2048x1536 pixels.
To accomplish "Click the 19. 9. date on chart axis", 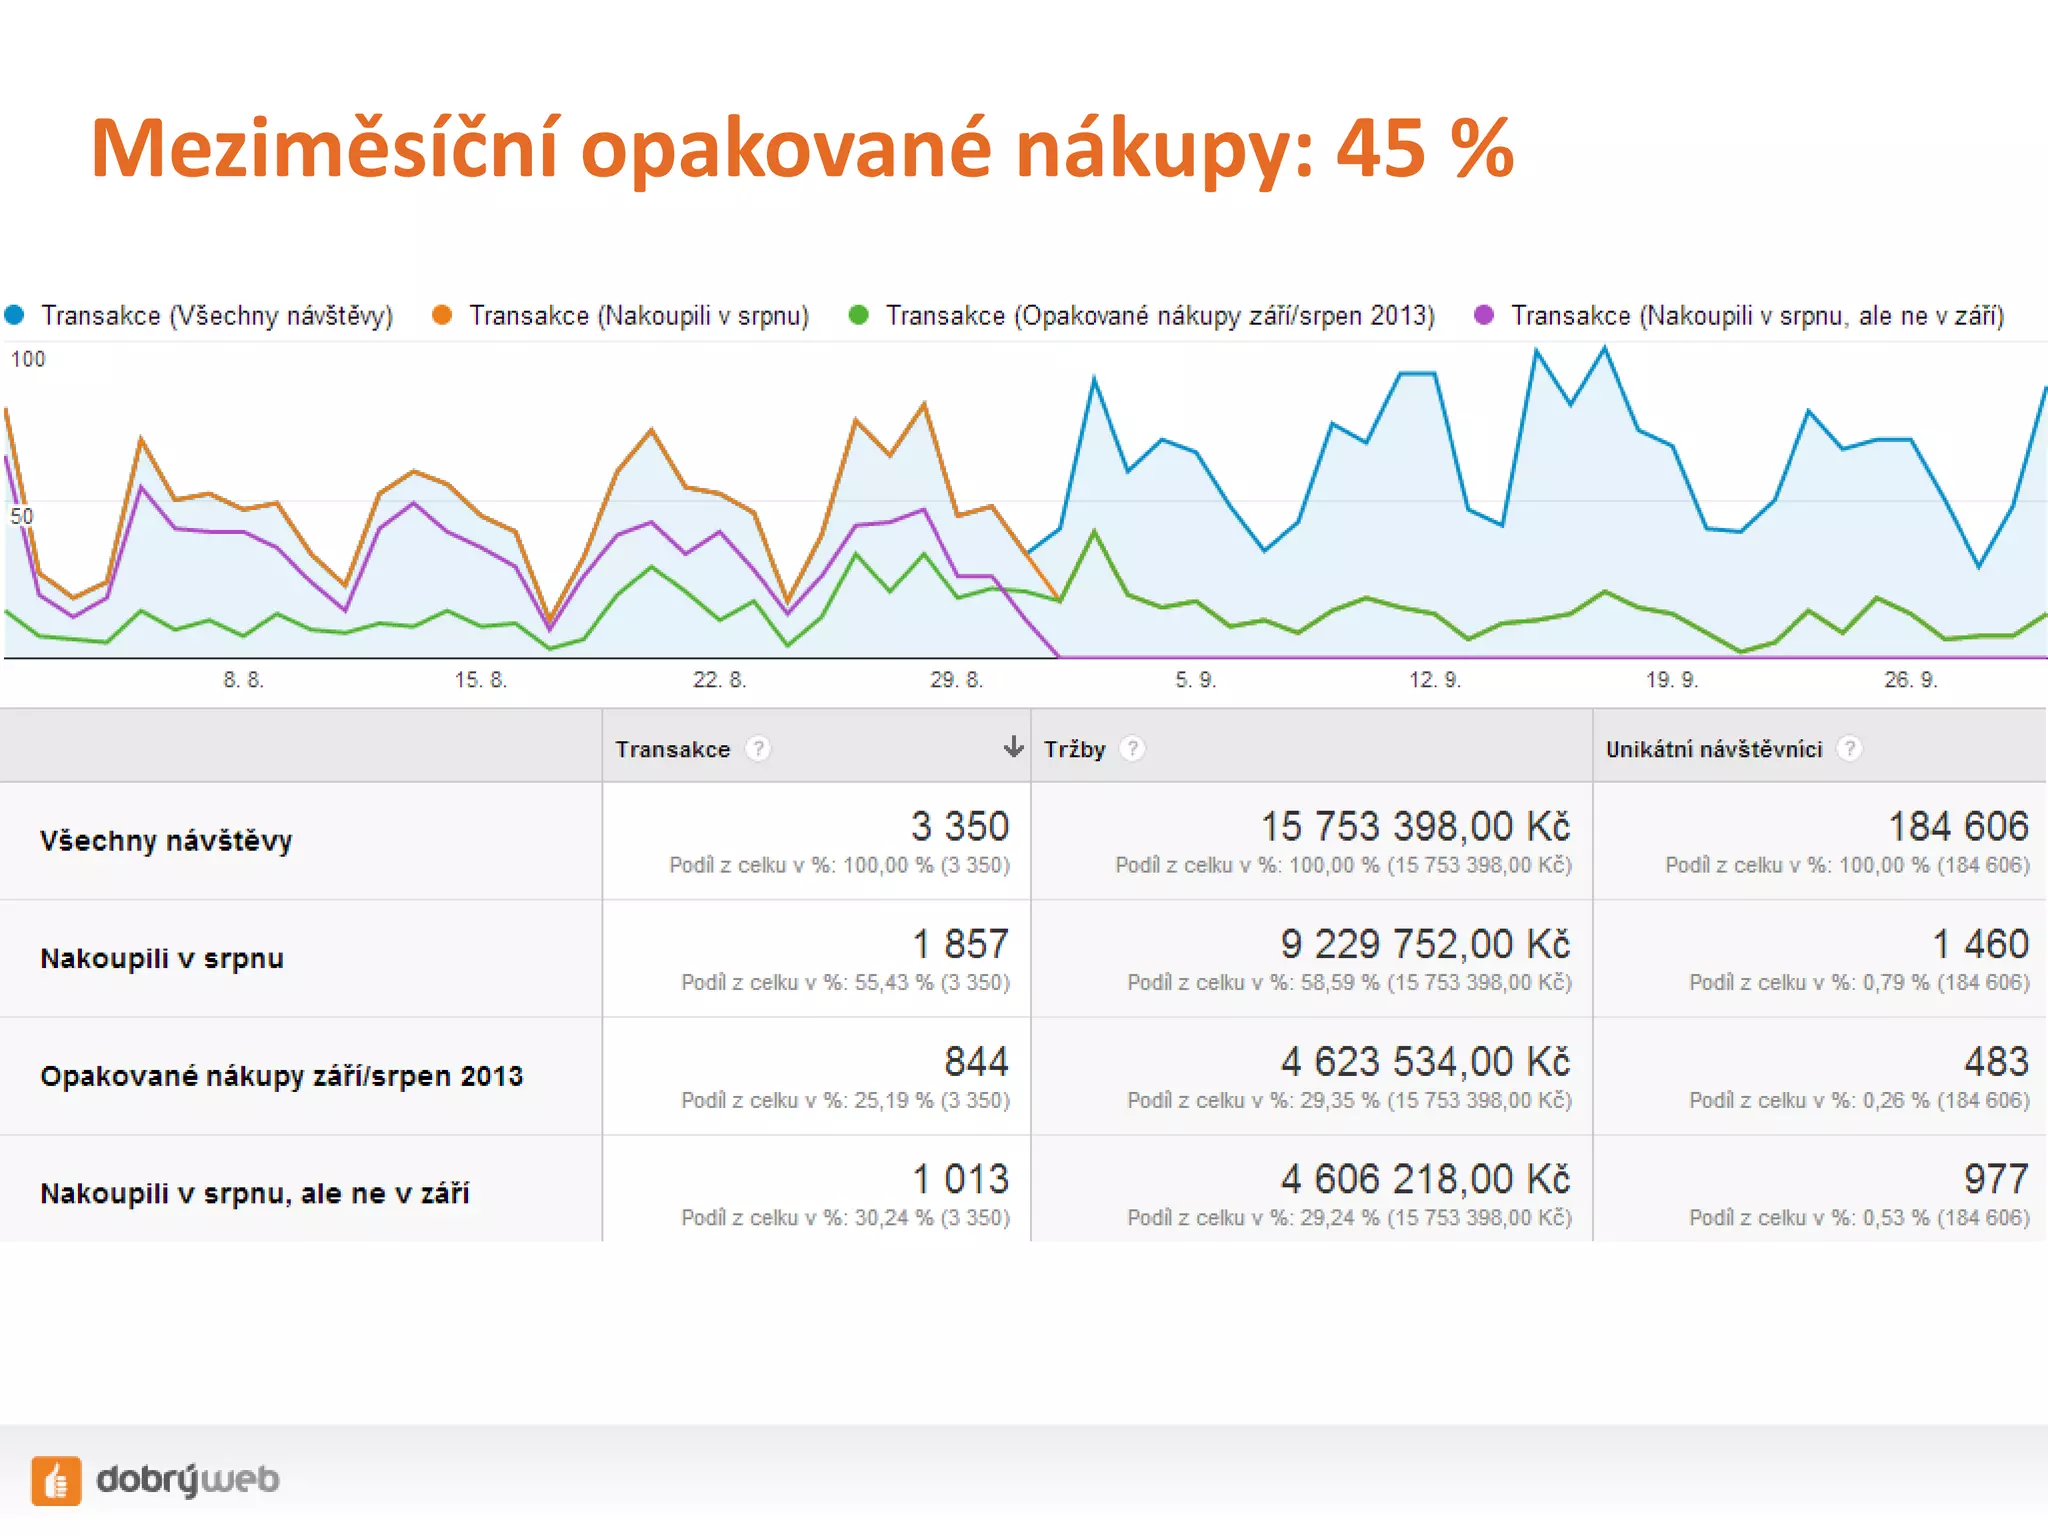I will tap(1672, 680).
